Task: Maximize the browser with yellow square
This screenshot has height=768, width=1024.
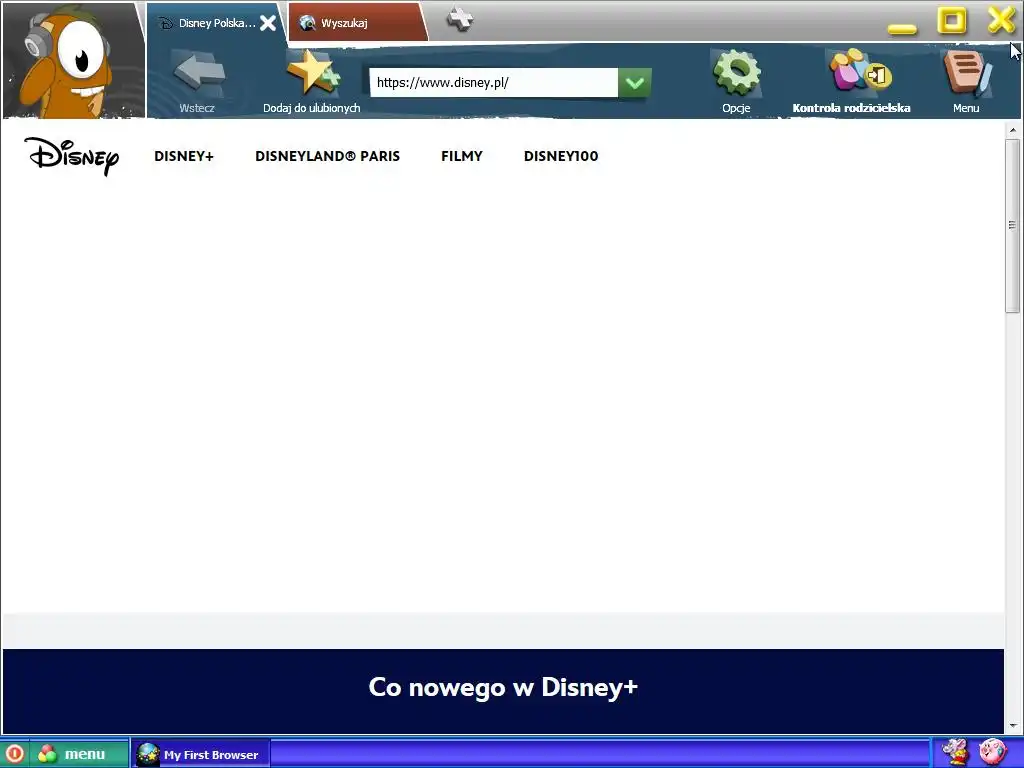Action: [952, 20]
